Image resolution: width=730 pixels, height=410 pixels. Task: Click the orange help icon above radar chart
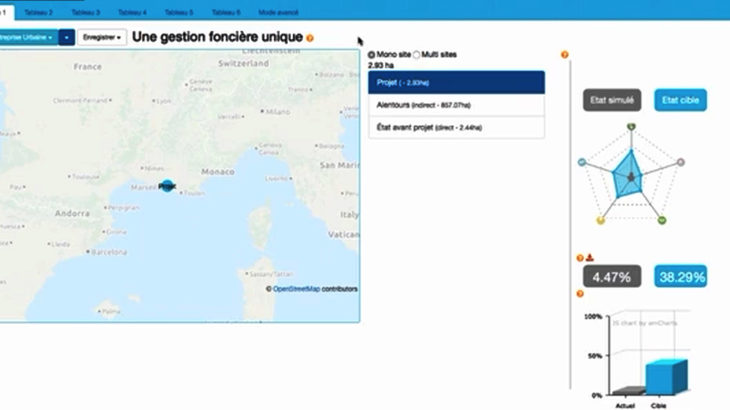(565, 55)
